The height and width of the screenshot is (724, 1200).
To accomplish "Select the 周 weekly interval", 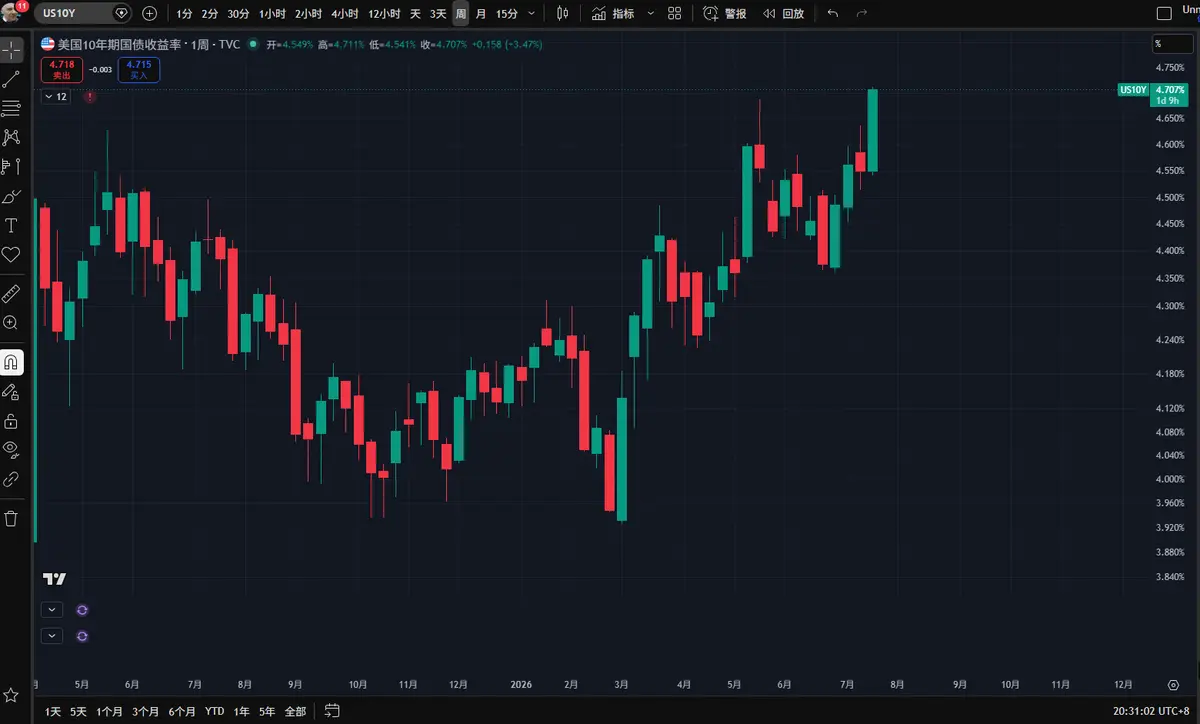I will pyautogui.click(x=461, y=14).
